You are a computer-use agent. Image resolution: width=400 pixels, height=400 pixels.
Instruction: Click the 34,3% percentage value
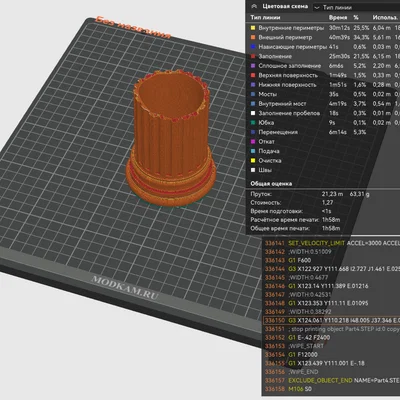tap(361, 37)
